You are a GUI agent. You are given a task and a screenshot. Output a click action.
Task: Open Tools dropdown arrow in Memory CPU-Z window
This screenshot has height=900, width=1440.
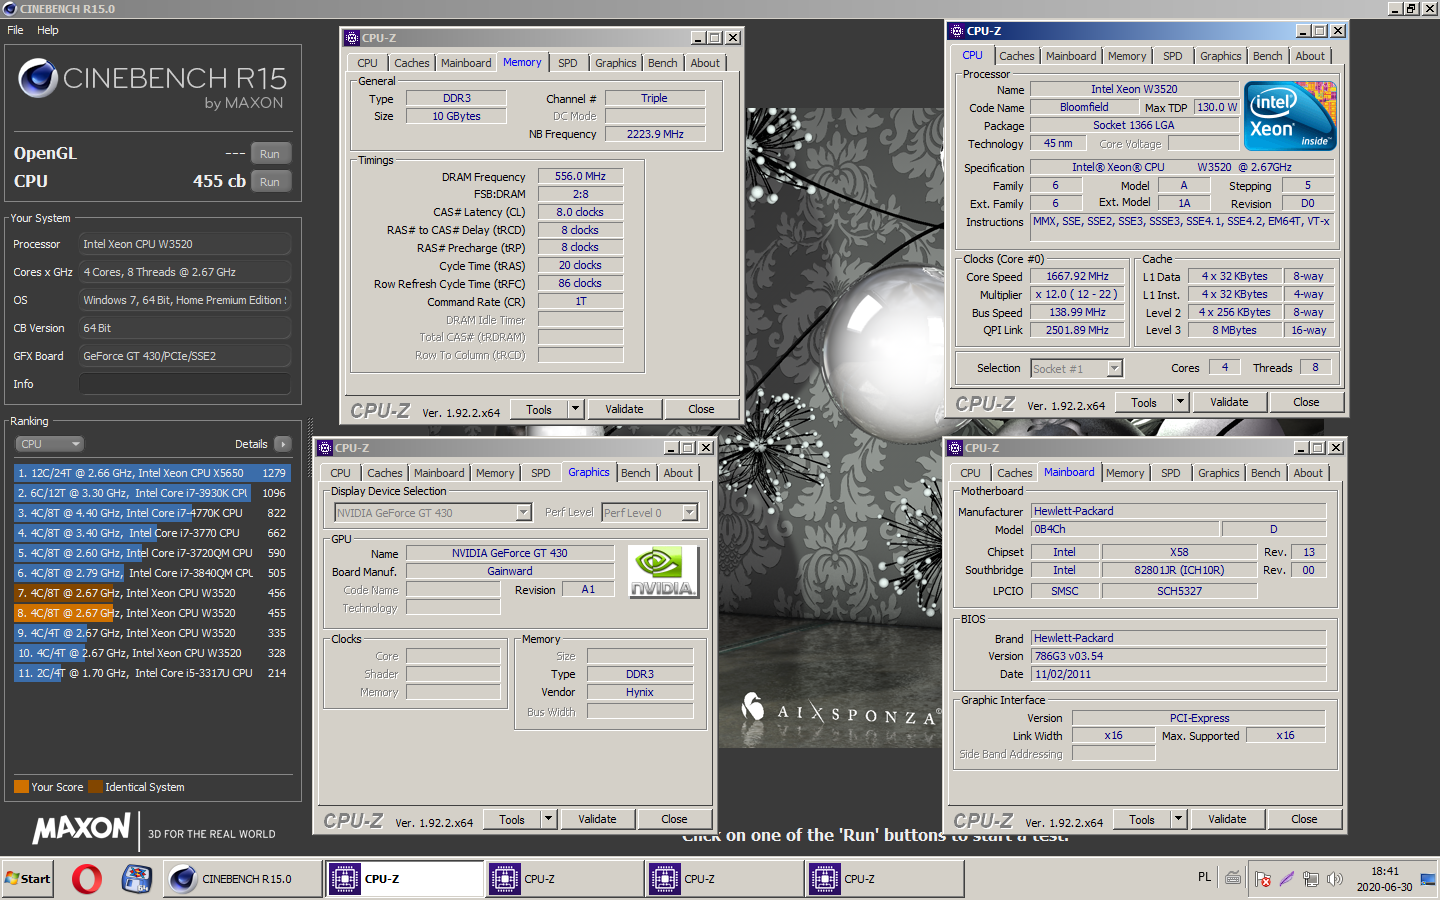[x=575, y=409]
